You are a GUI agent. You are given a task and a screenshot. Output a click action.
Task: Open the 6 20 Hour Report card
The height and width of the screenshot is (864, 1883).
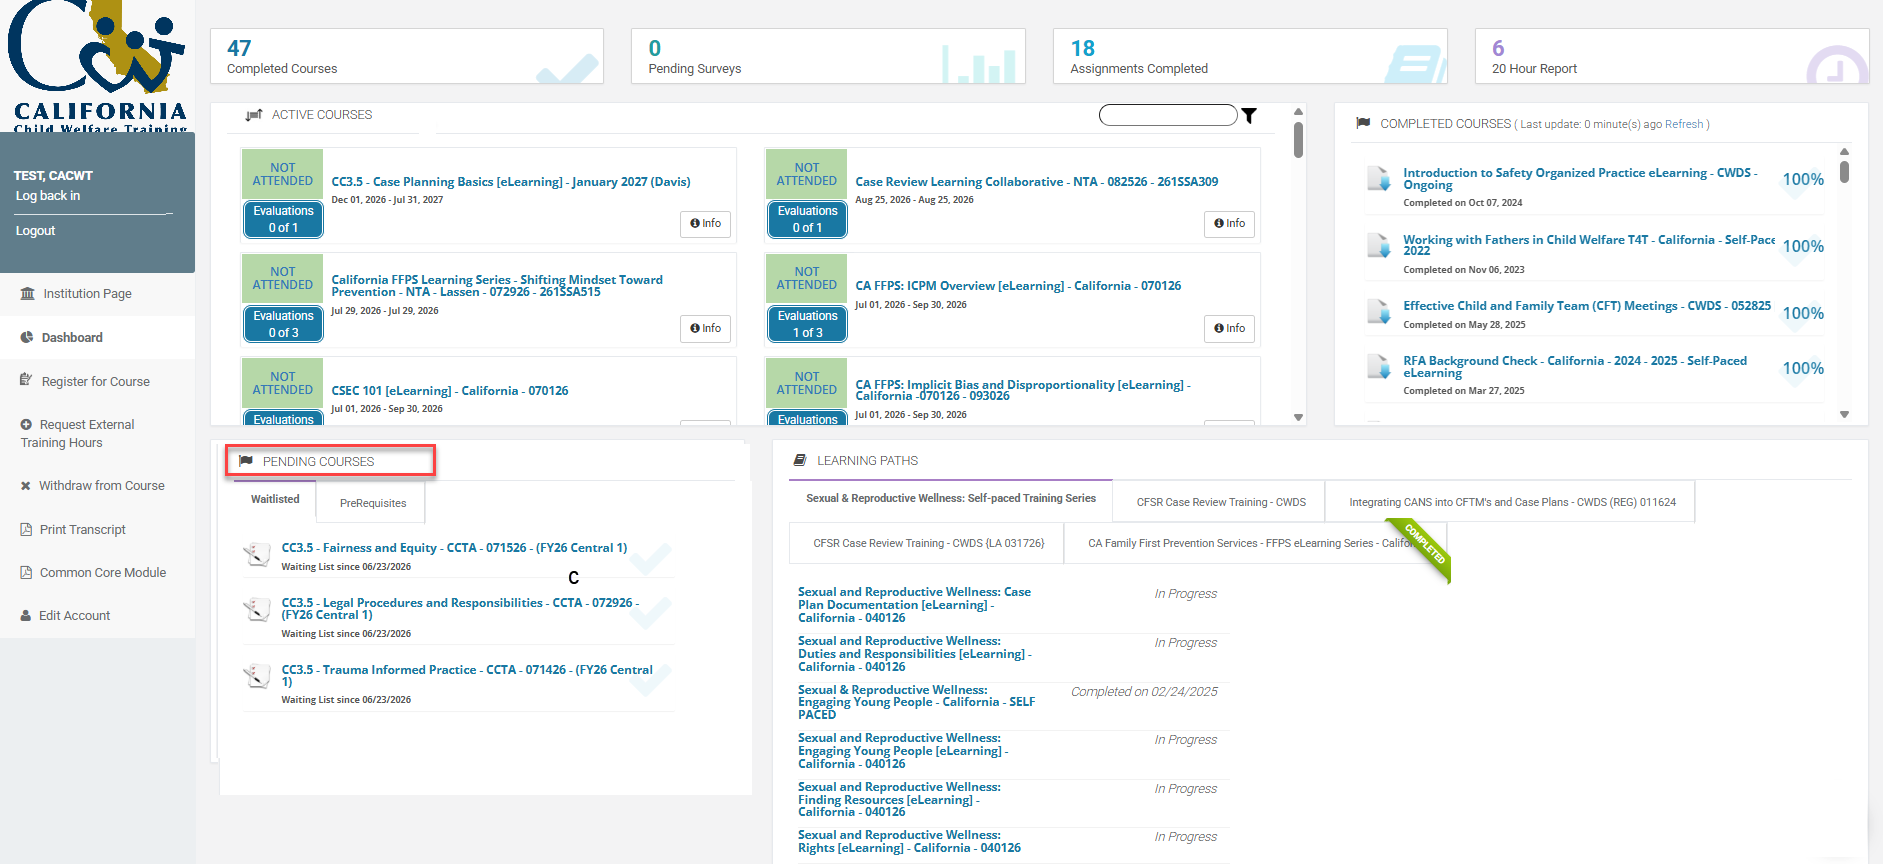pos(1671,56)
